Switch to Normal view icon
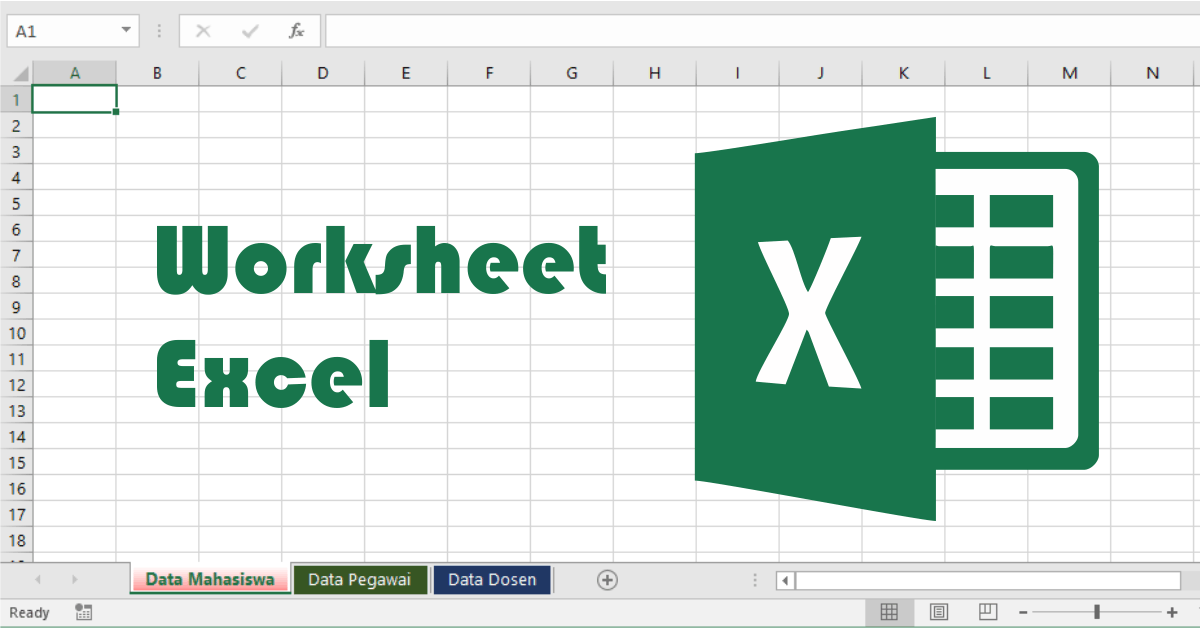This screenshot has width=1200, height=628. click(x=889, y=612)
